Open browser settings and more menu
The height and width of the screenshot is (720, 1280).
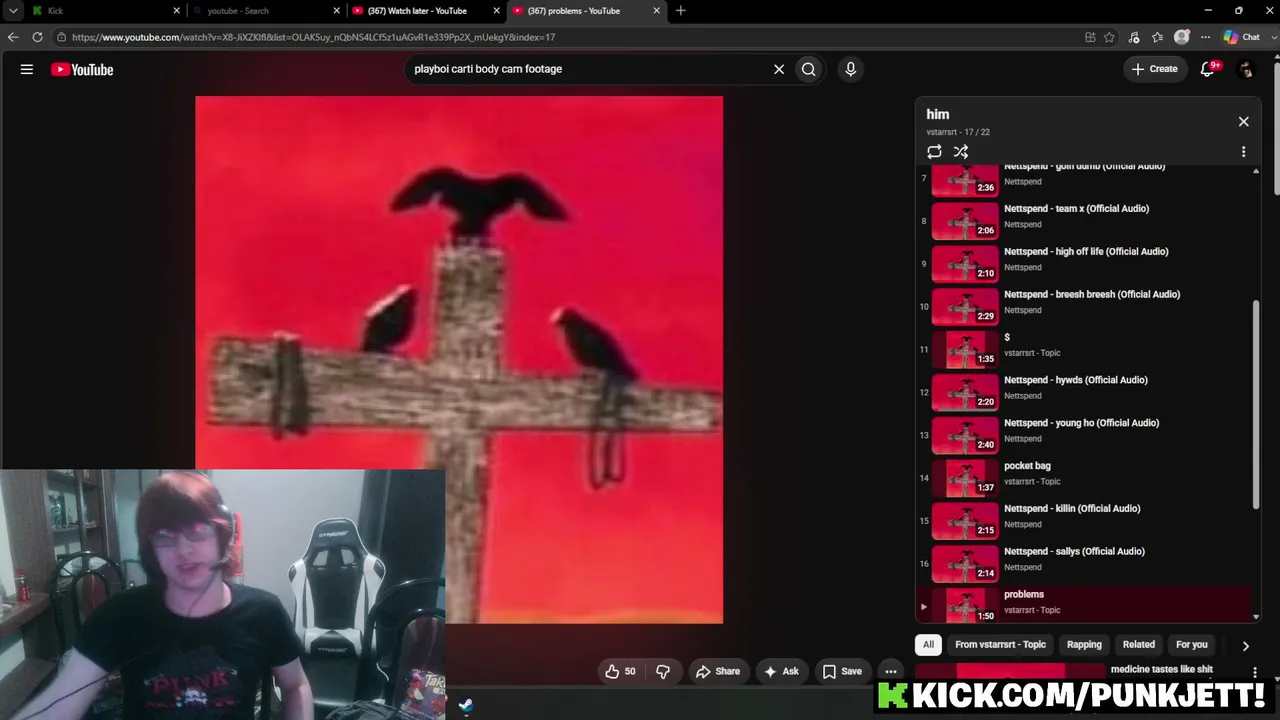1206,37
